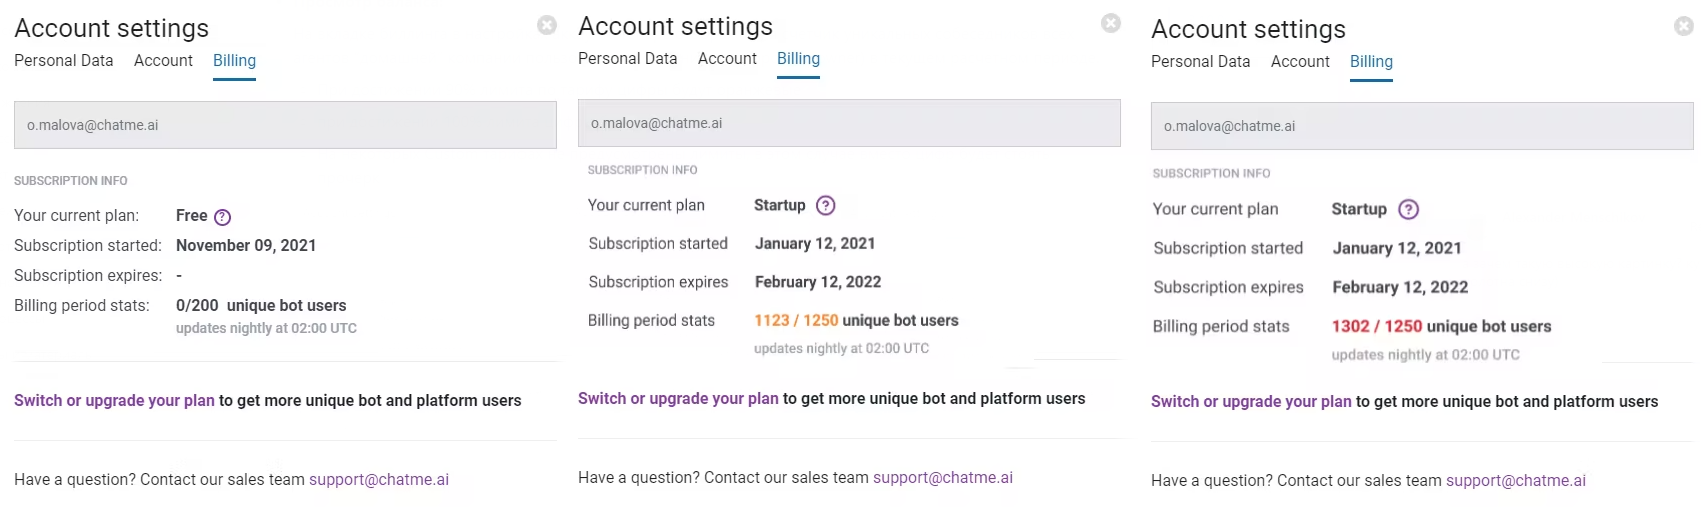Screen dimensions: 1701x519
Task: Click help icon beside Startup plan in middle panel
Action: pos(825,205)
